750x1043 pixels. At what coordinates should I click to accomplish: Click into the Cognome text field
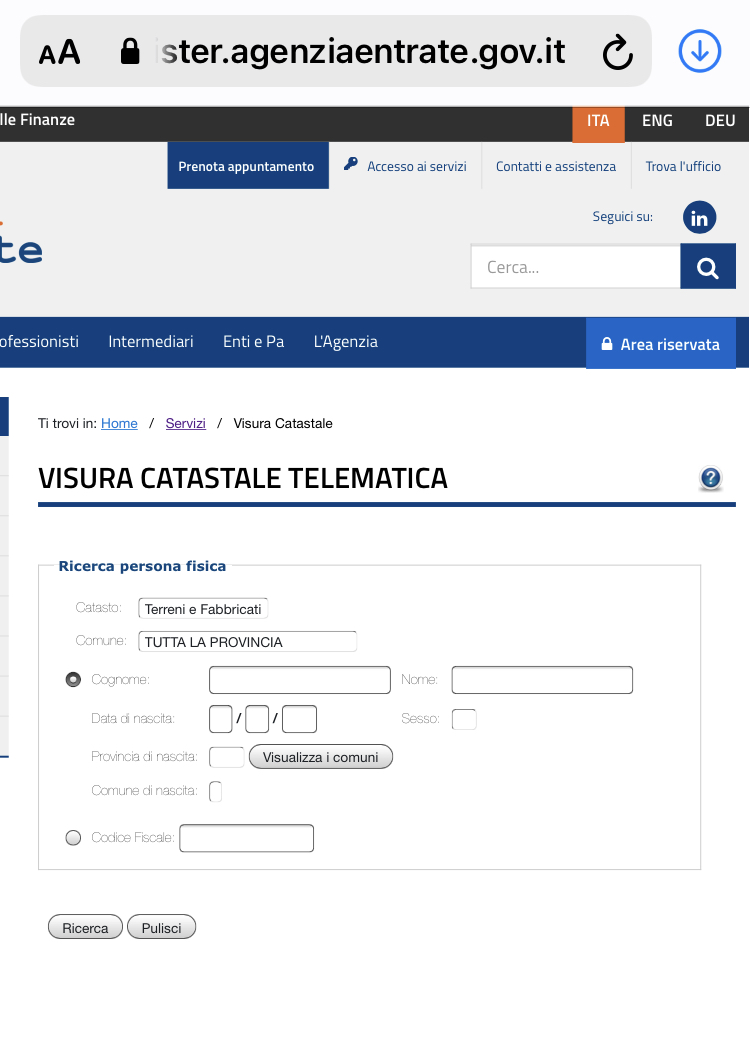tap(300, 680)
